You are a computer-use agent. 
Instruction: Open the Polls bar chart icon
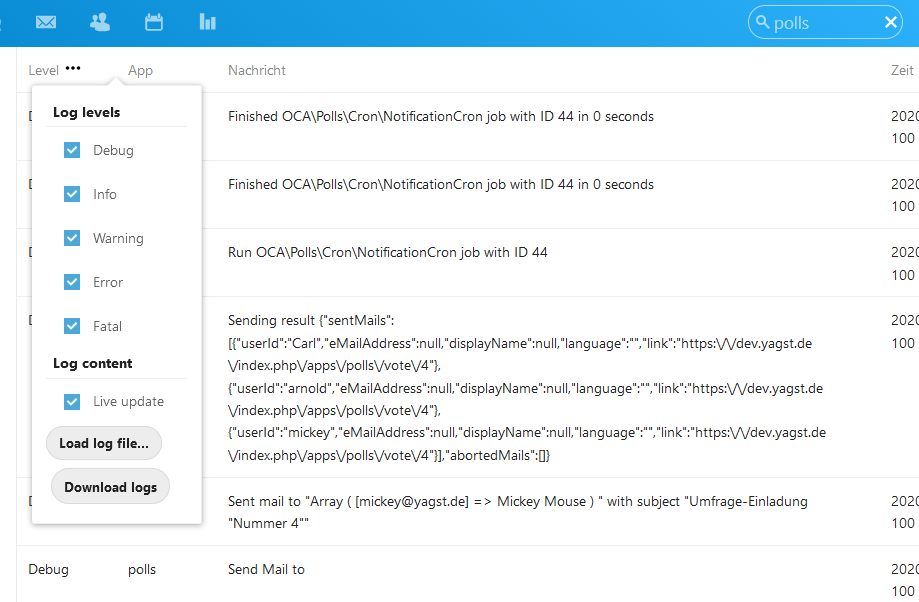(207, 22)
